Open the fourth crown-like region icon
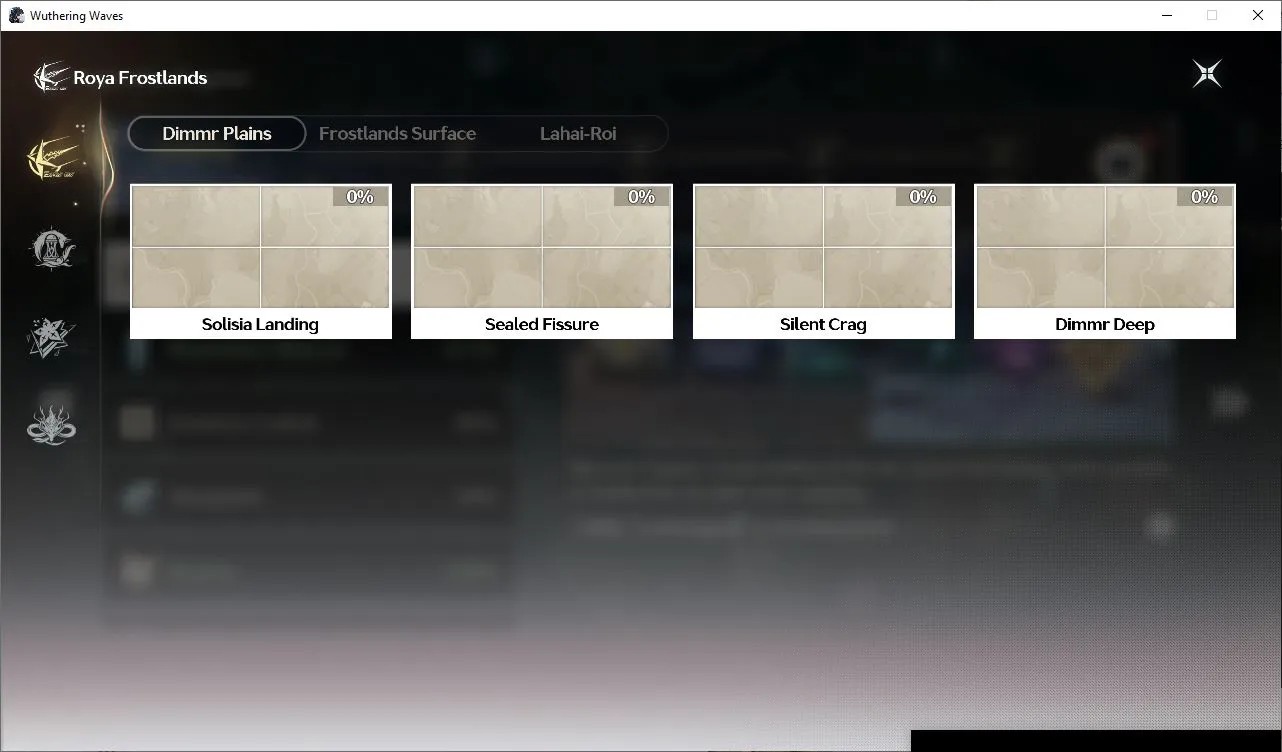 point(52,424)
